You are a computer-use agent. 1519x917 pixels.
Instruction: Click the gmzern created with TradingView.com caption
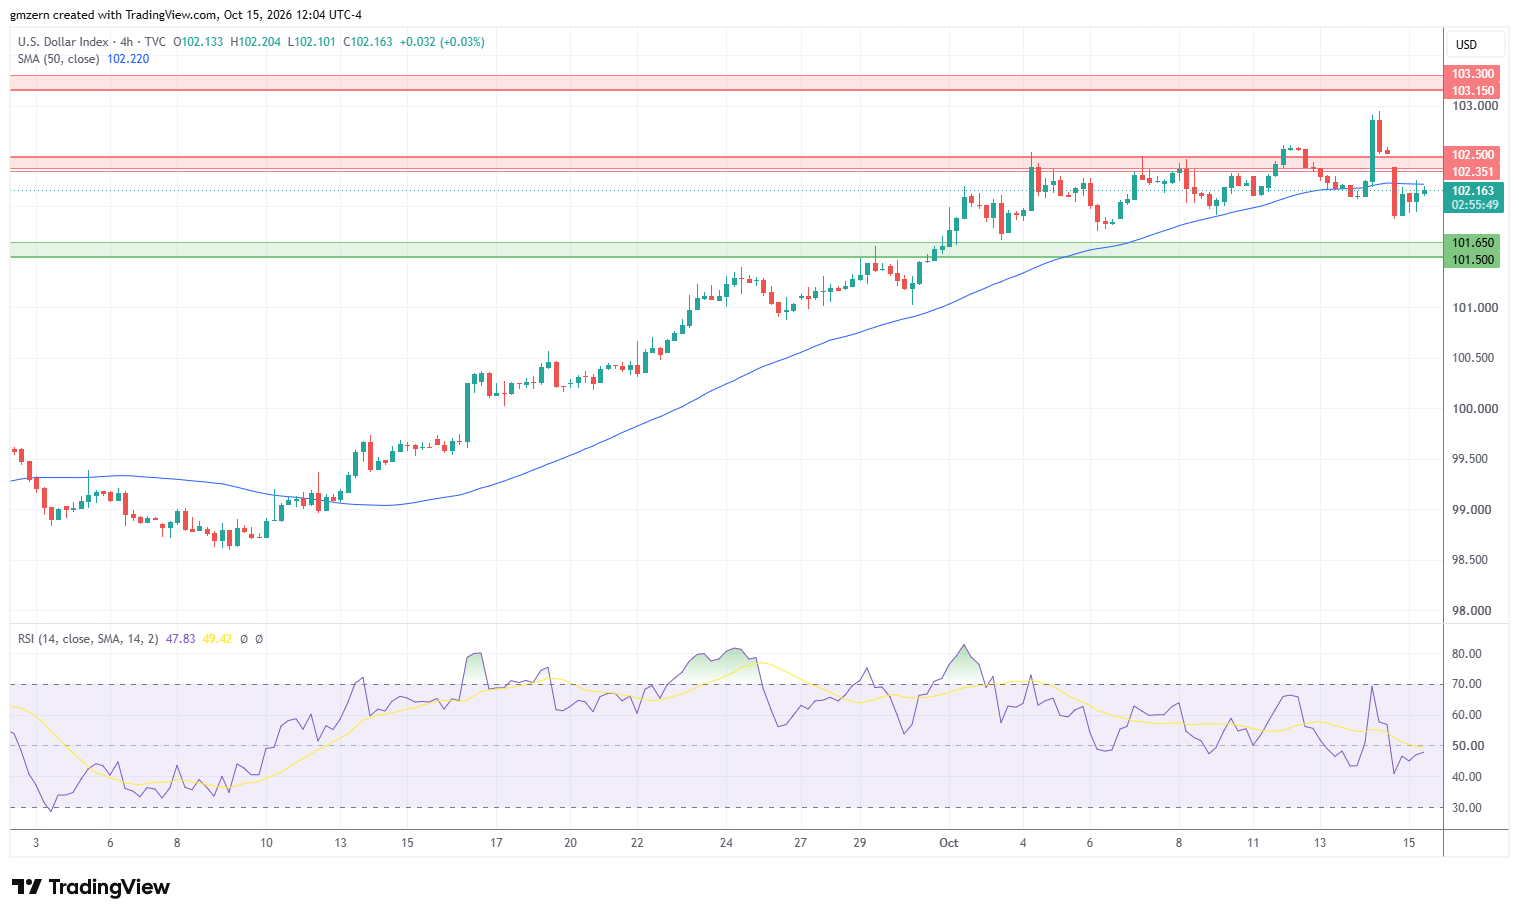click(186, 15)
